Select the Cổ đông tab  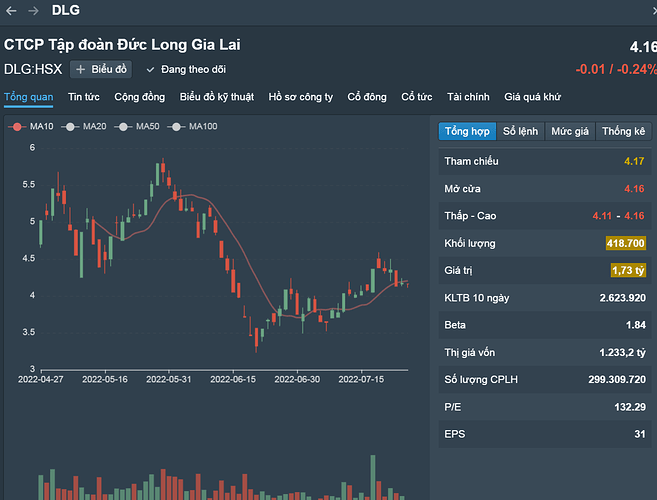(x=367, y=97)
